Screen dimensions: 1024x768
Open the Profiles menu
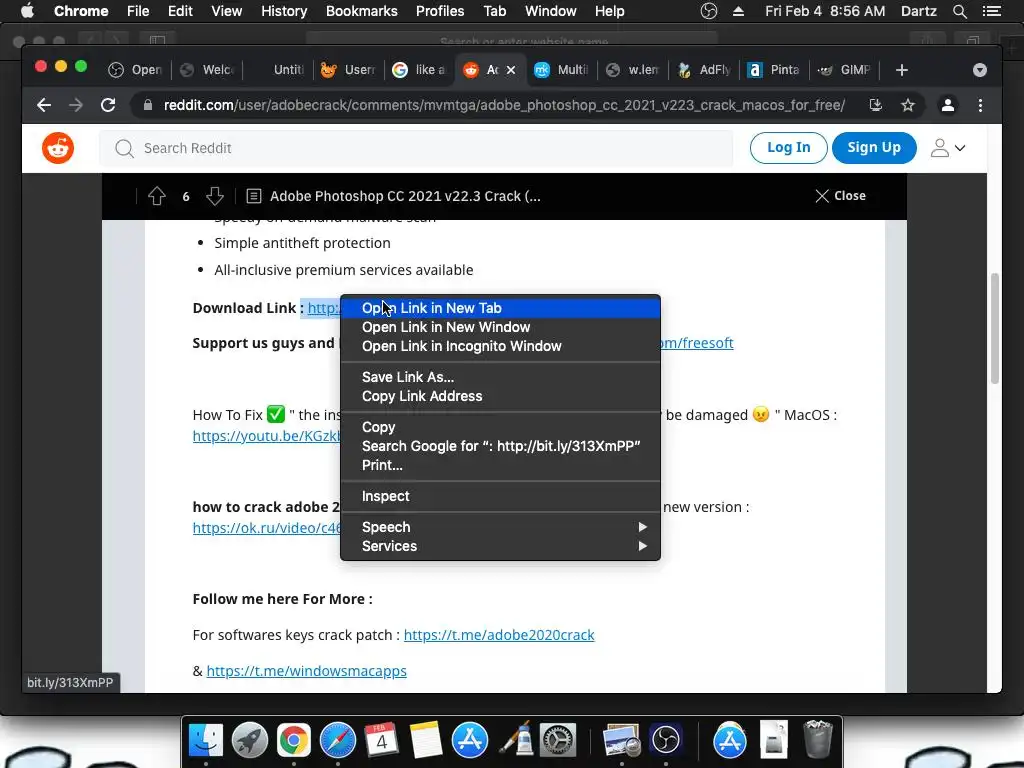click(440, 11)
